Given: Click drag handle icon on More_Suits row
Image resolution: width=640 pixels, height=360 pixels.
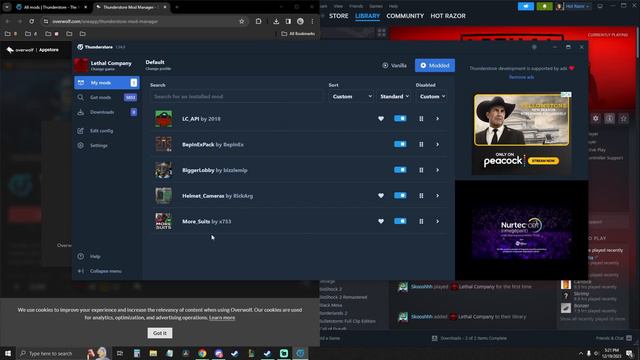Looking at the screenshot, I should pos(421,222).
